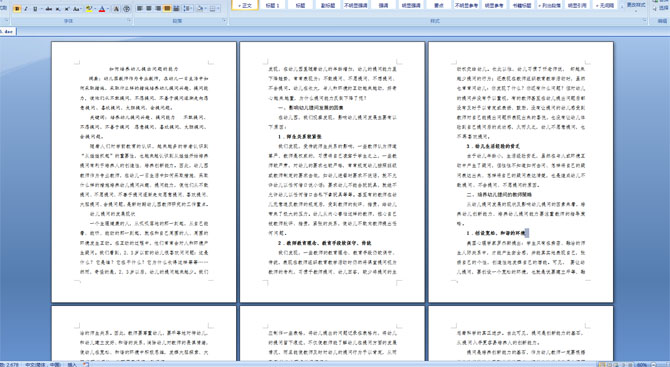This screenshot has width=670, height=367.
Task: Apply the red font color icon
Action: pyautogui.click(x=102, y=9)
